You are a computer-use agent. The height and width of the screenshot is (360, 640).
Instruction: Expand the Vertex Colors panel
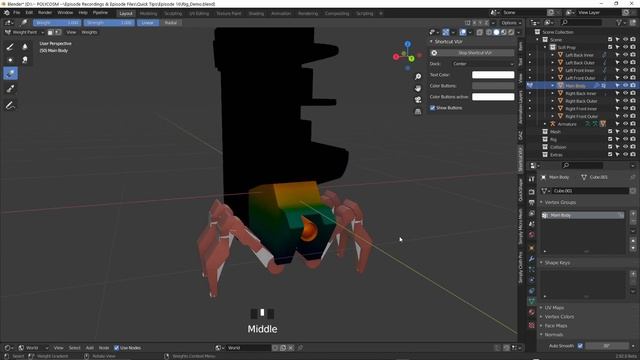[x=542, y=316]
